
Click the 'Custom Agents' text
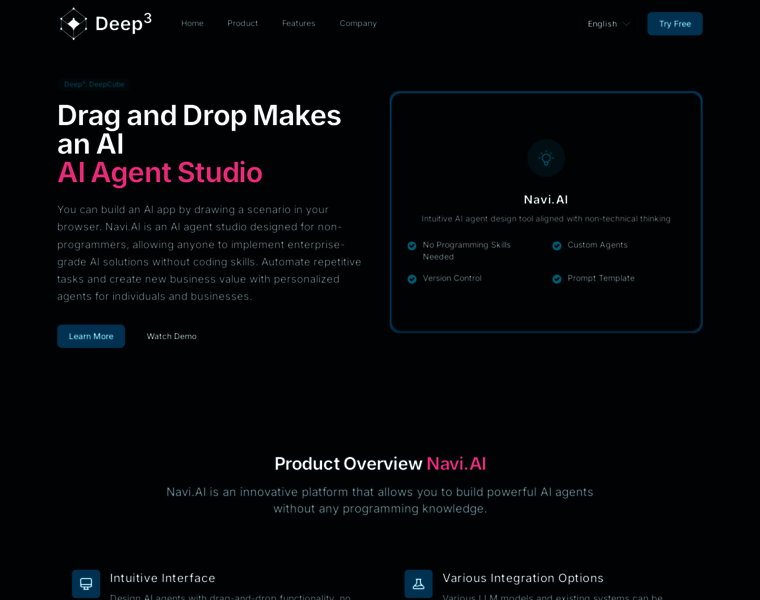598,245
